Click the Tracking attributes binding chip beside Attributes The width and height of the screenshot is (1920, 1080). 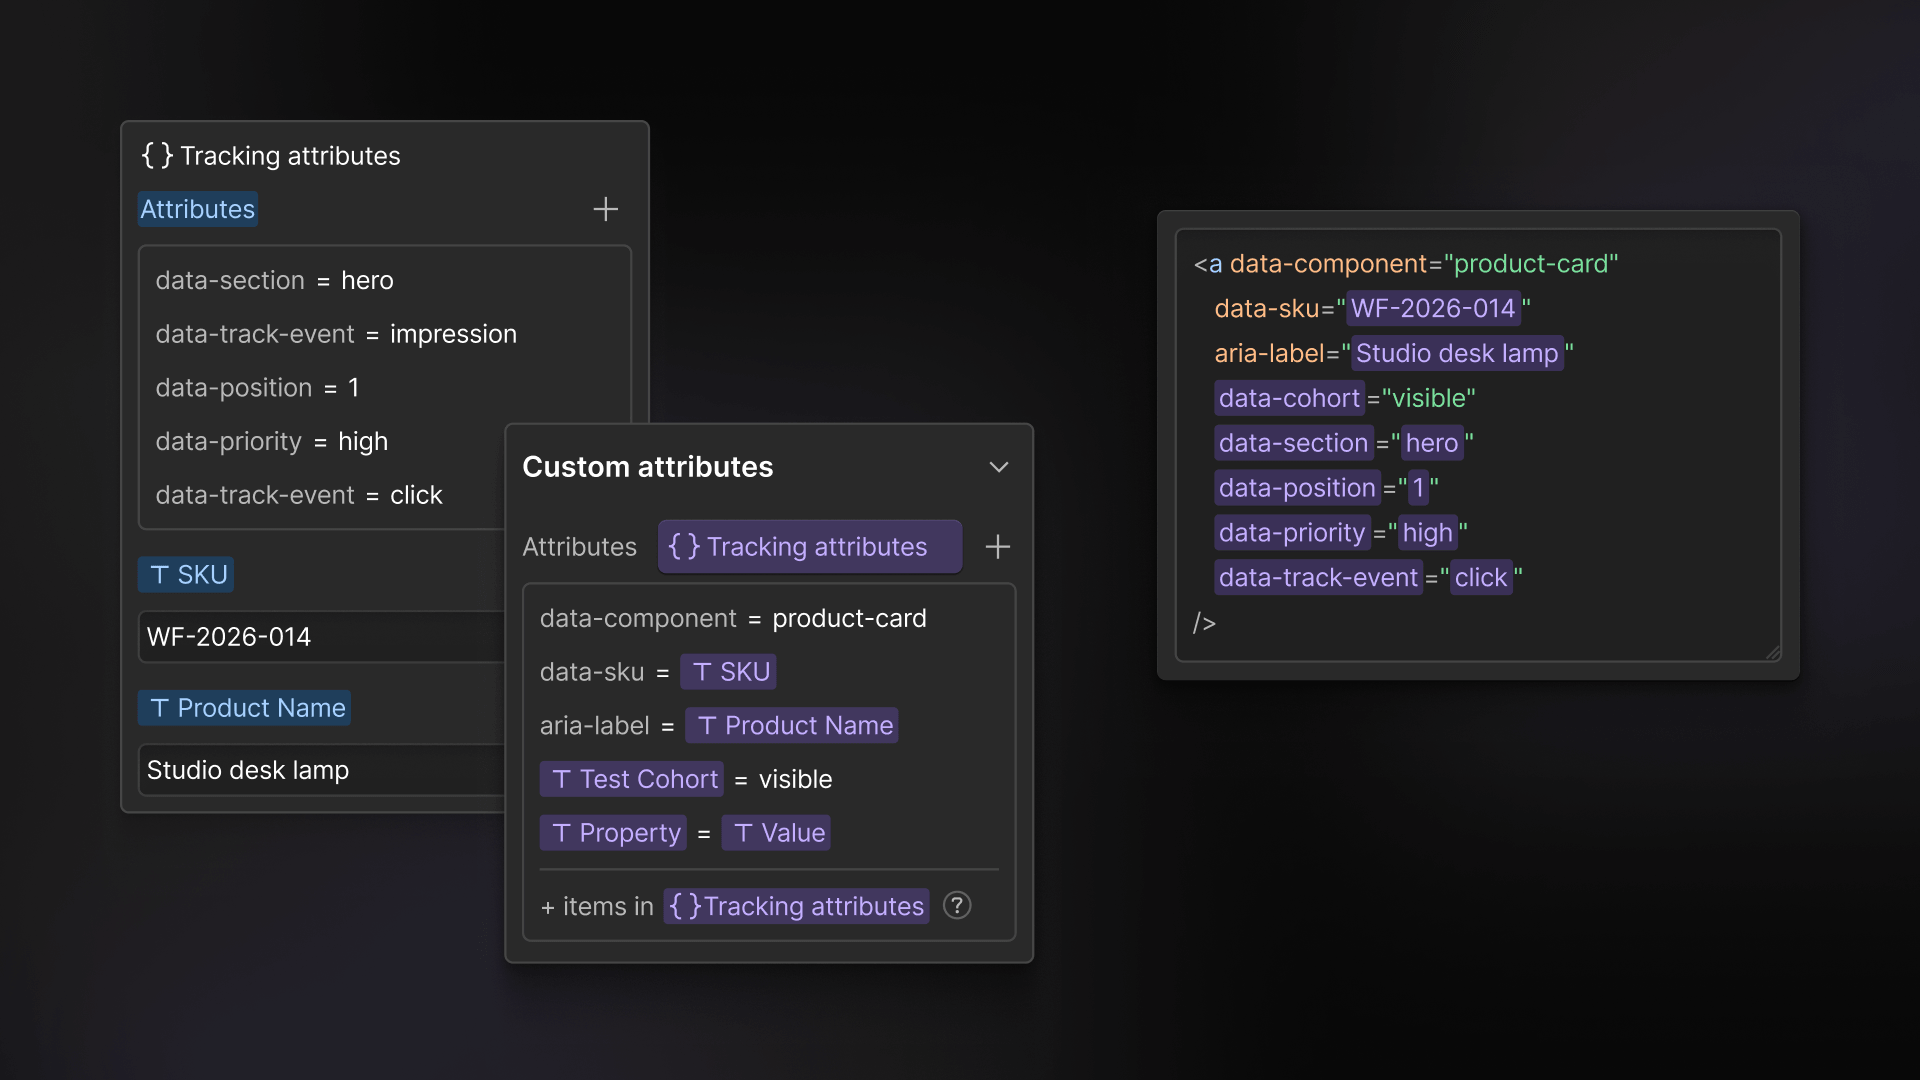click(810, 546)
